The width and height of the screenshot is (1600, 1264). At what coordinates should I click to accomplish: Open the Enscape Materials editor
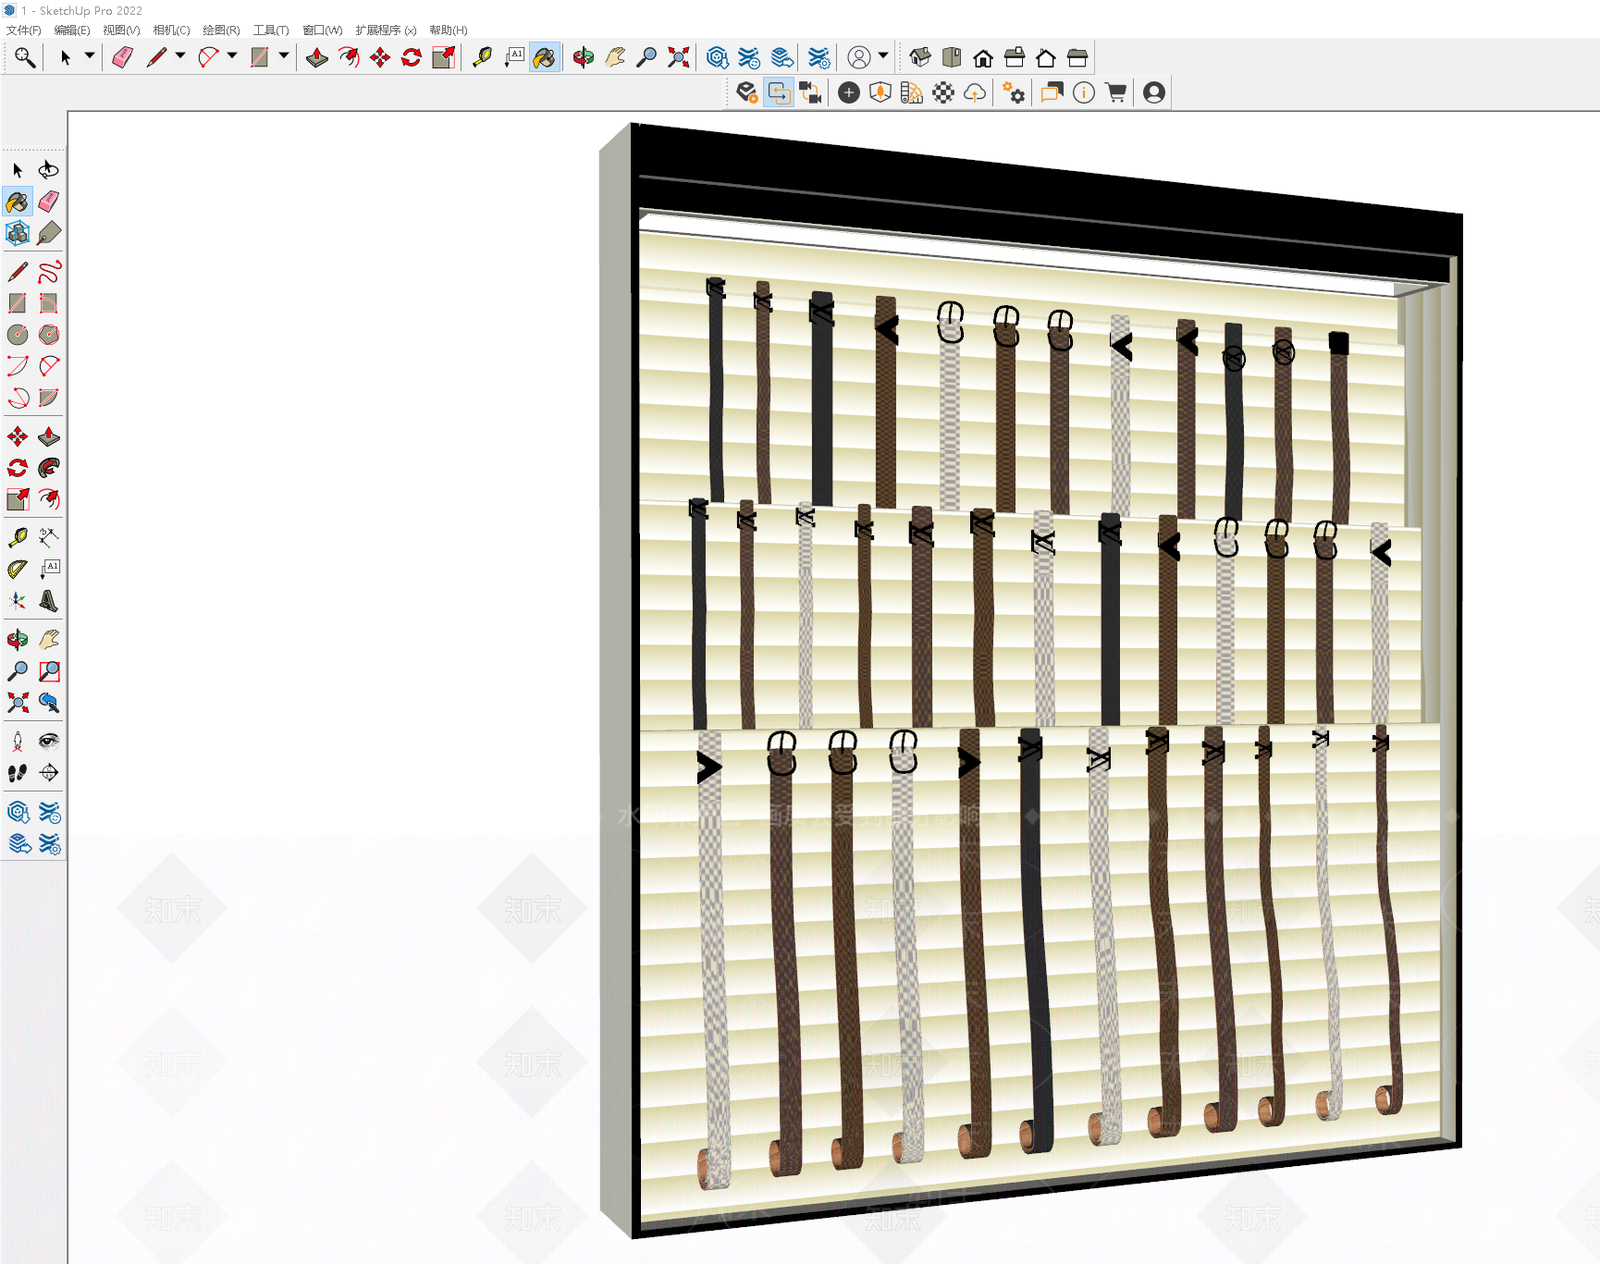pos(912,93)
